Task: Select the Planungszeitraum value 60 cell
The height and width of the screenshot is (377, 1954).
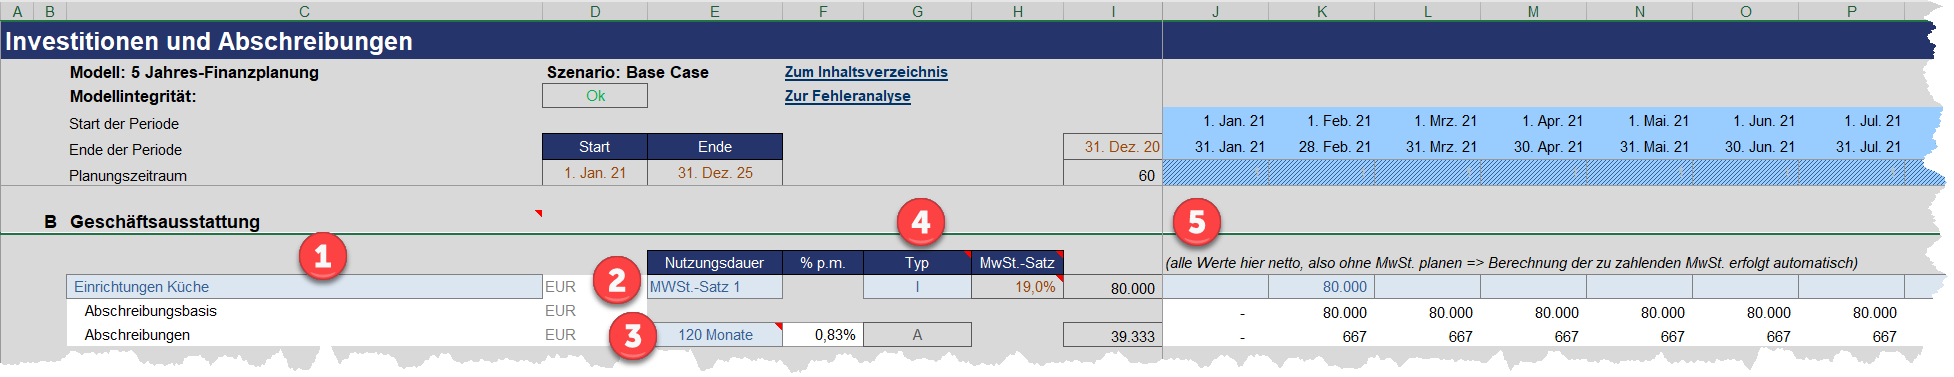Action: click(x=1113, y=175)
